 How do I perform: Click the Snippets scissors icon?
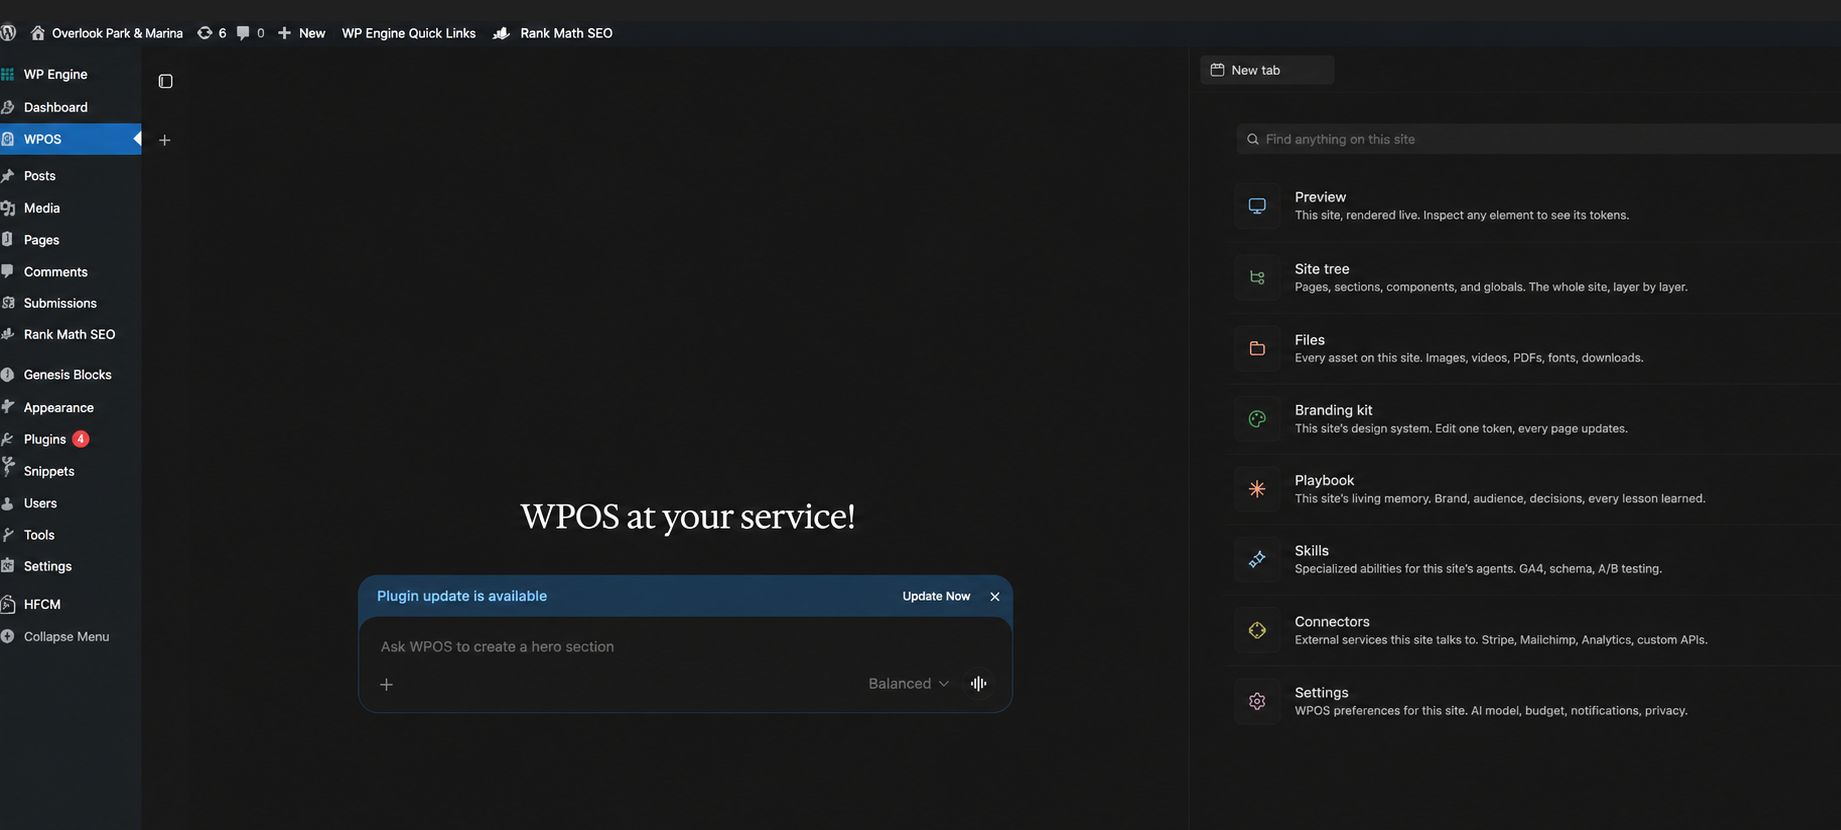(8, 468)
